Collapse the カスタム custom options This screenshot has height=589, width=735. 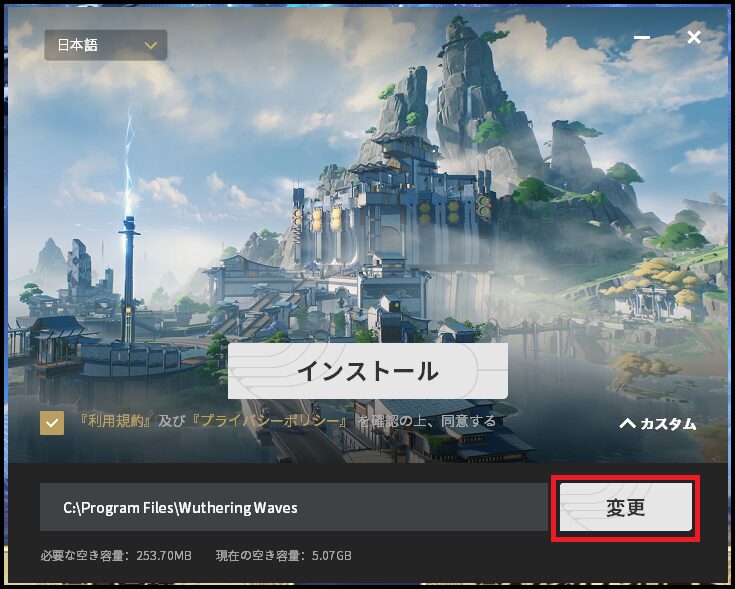(658, 424)
